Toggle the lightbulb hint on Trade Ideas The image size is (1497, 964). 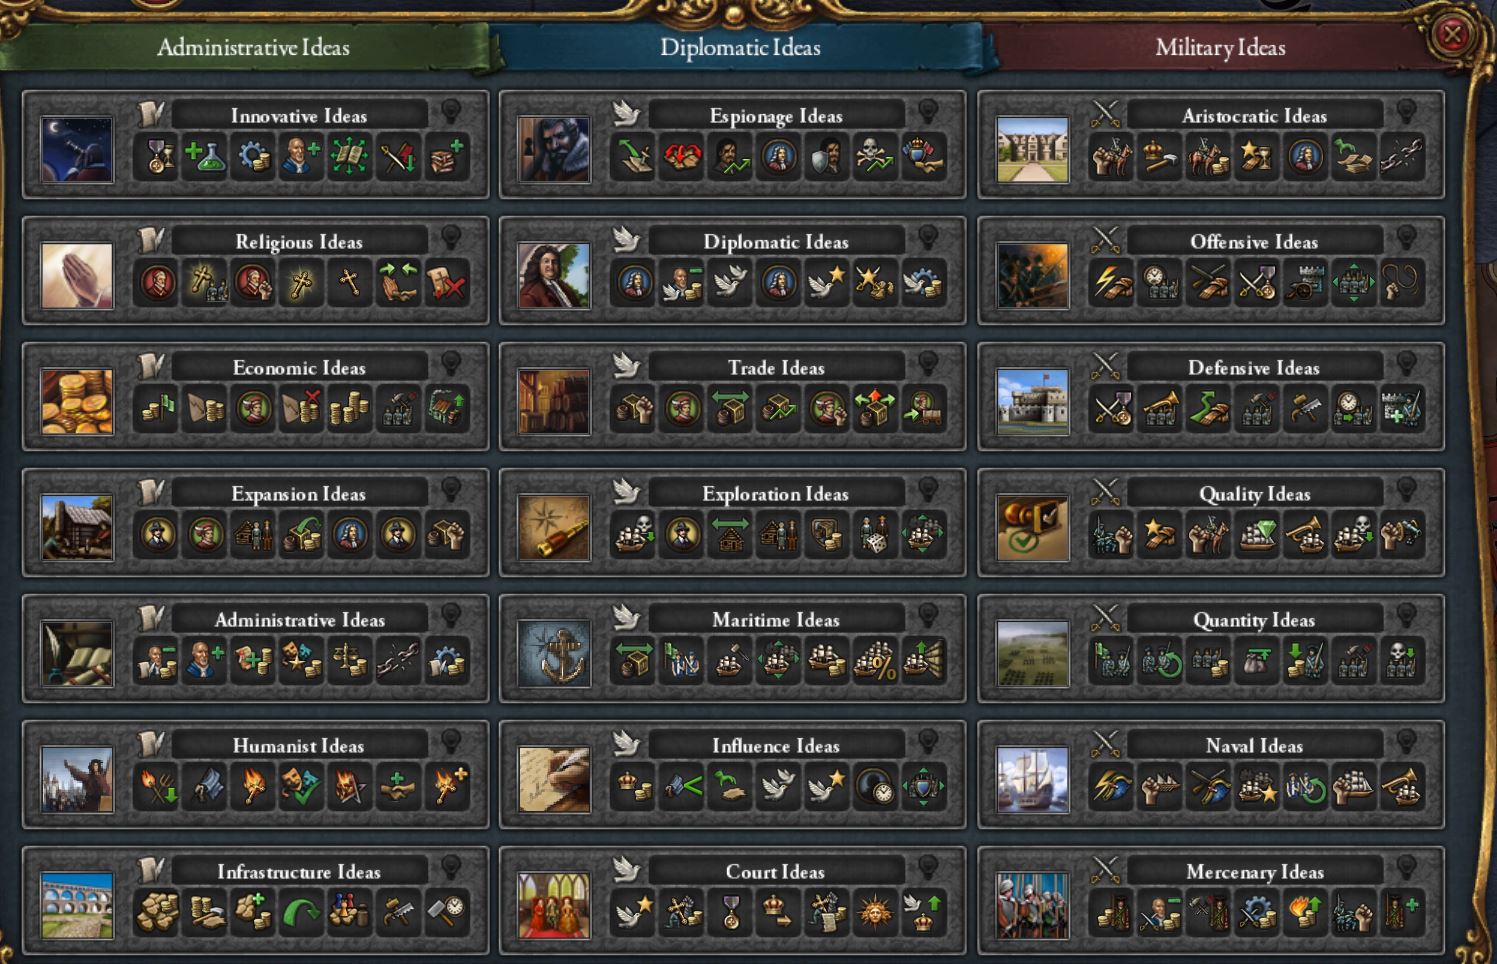928,363
